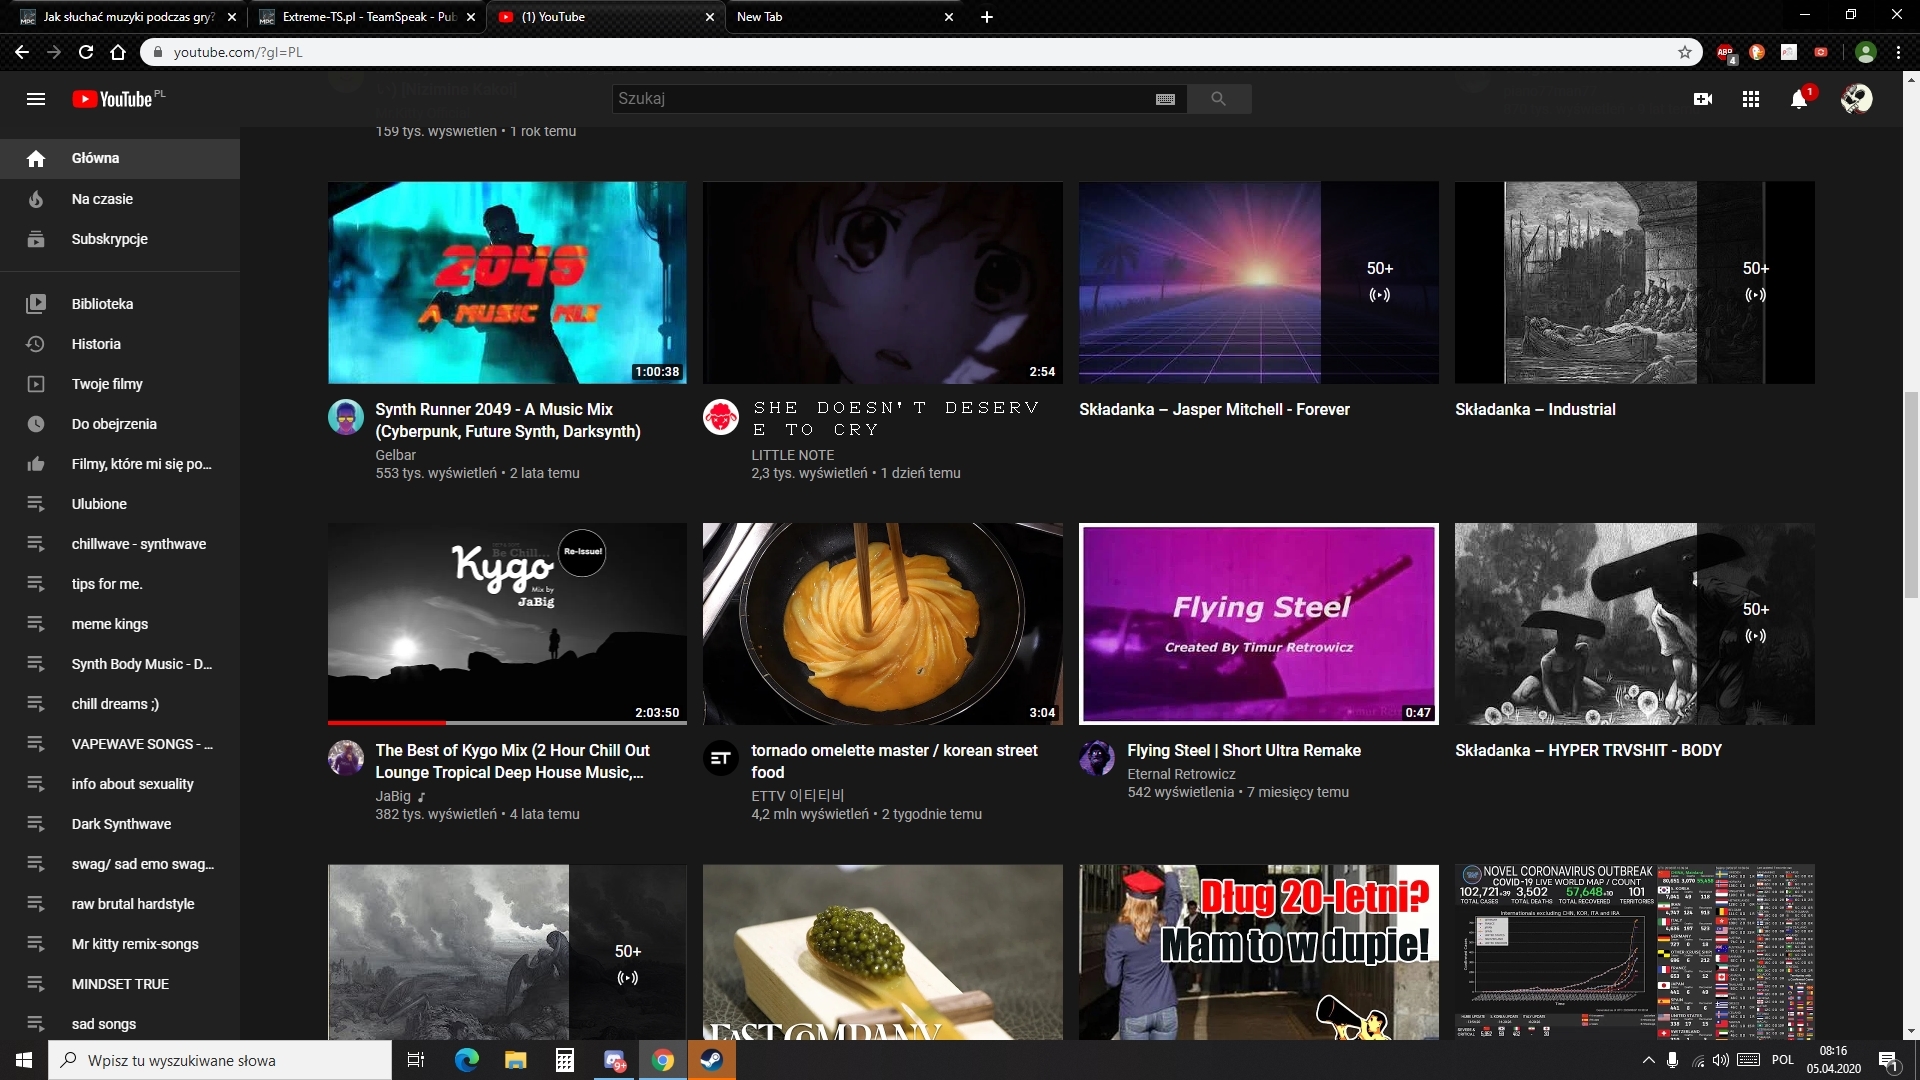Screen dimensions: 1920x1080
Task: Go back with the browser back arrow
Action: [x=22, y=52]
